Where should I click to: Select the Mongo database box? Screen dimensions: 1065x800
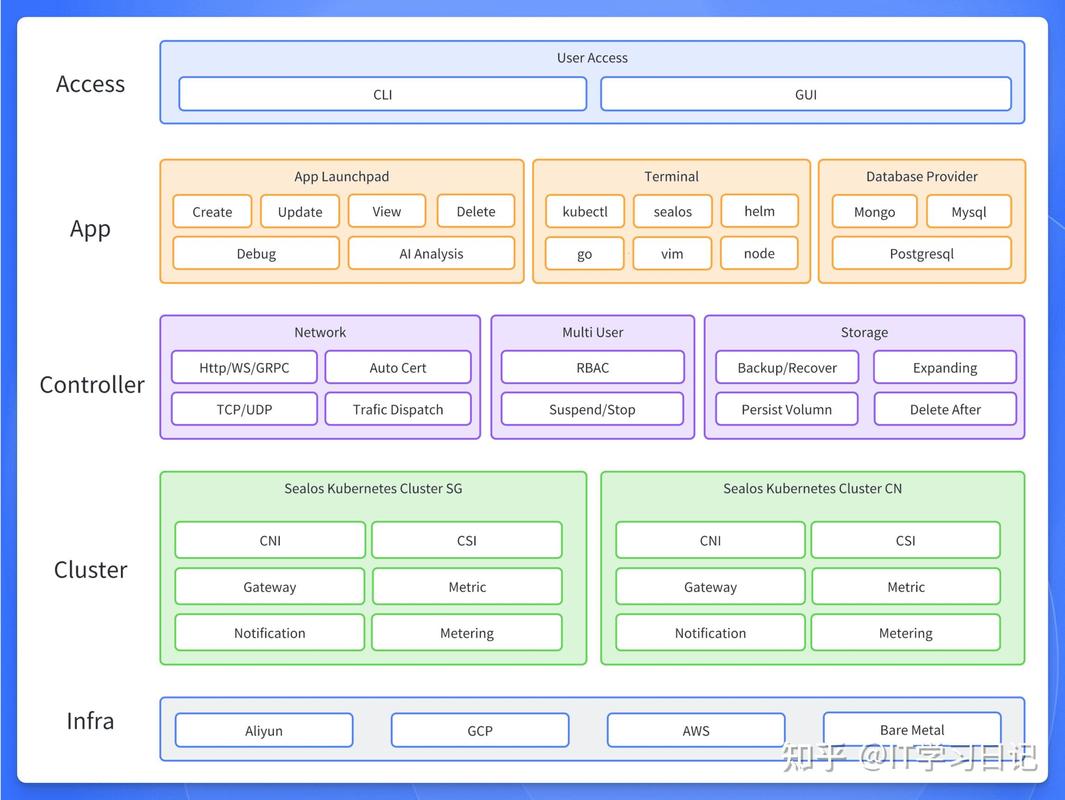[874, 211]
